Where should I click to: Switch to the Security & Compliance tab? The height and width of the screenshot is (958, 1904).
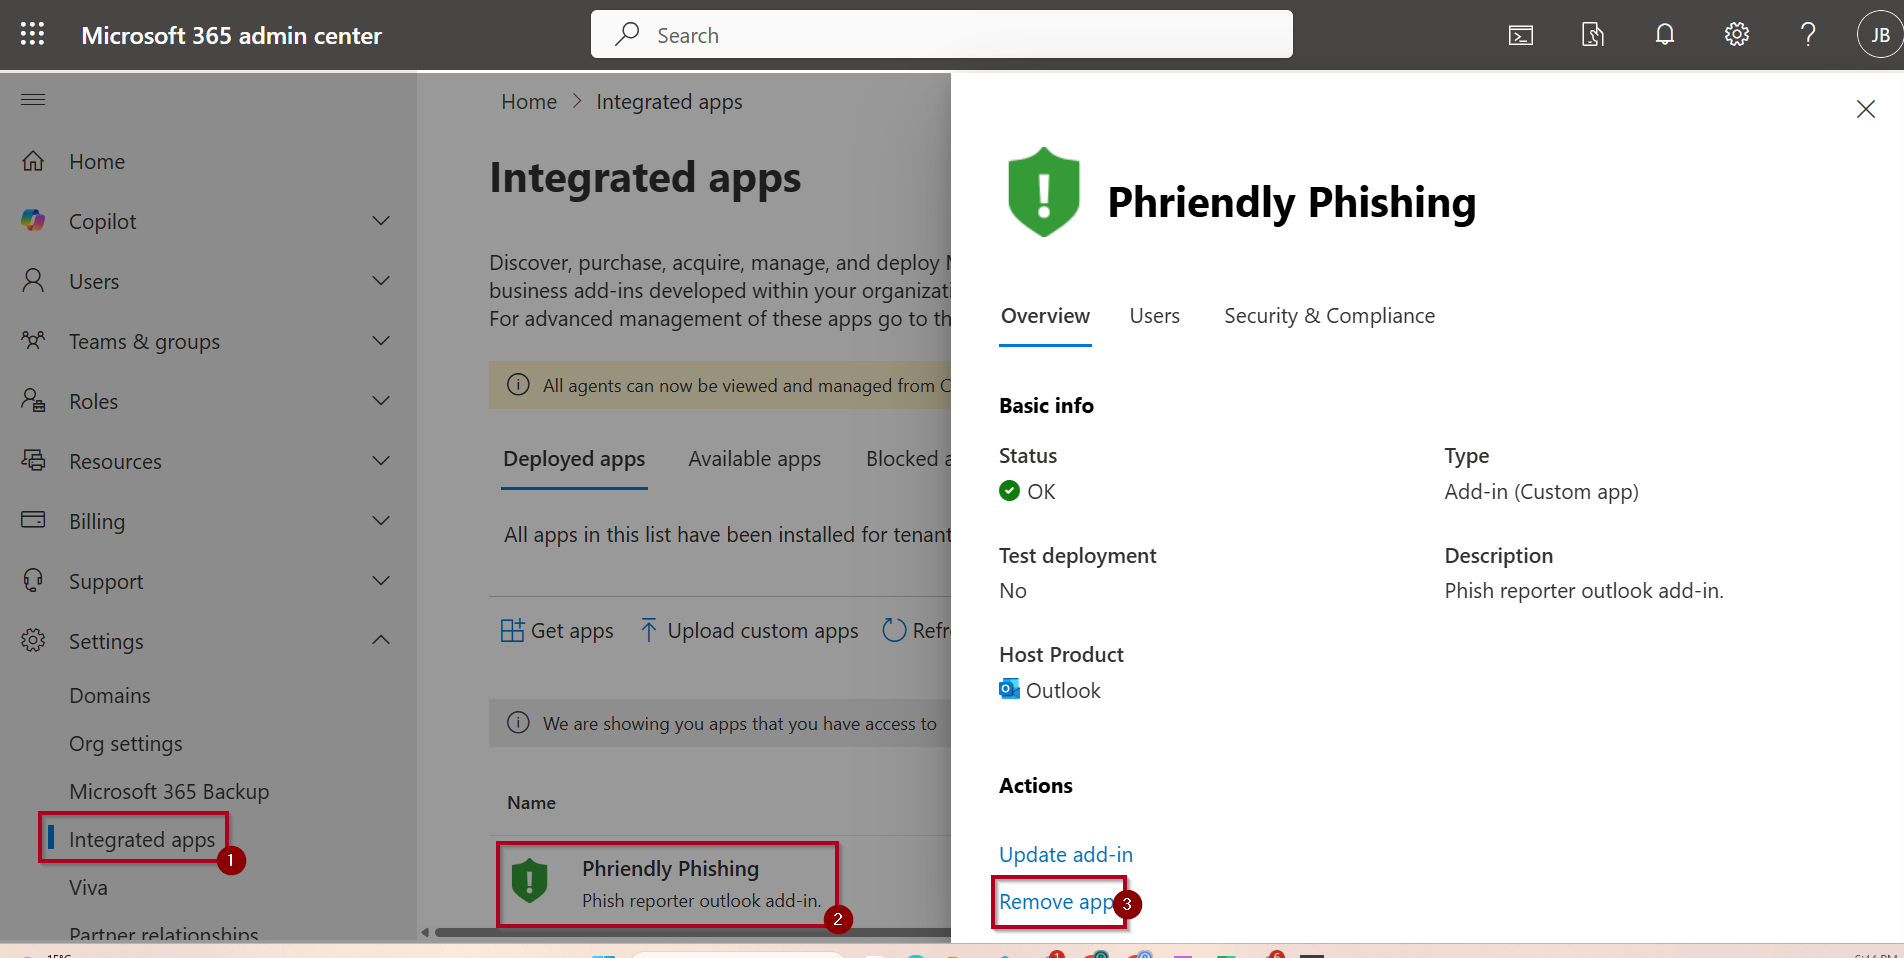coord(1329,316)
